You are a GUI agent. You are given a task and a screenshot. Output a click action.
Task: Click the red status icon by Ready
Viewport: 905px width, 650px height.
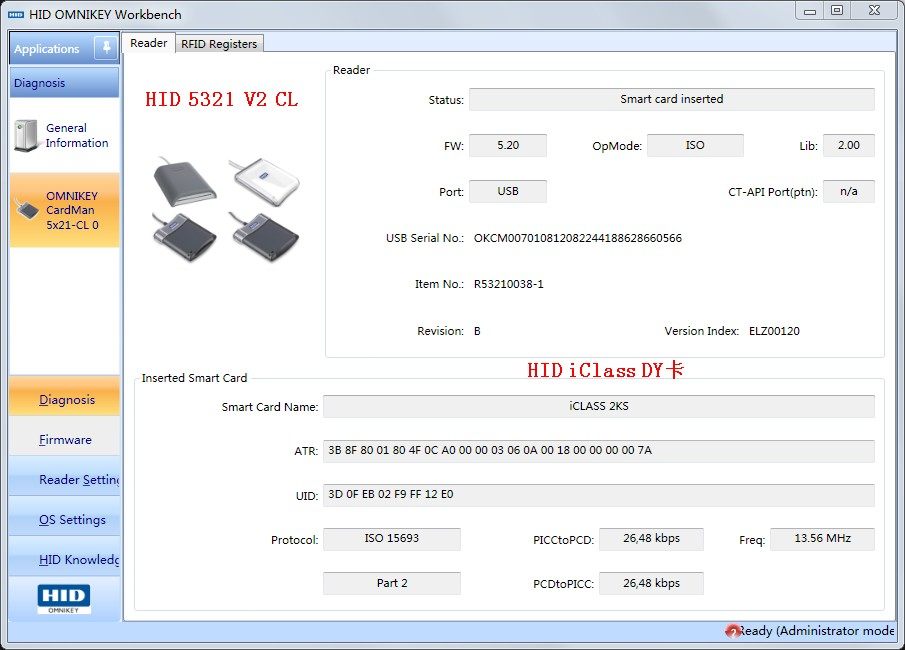[733, 631]
